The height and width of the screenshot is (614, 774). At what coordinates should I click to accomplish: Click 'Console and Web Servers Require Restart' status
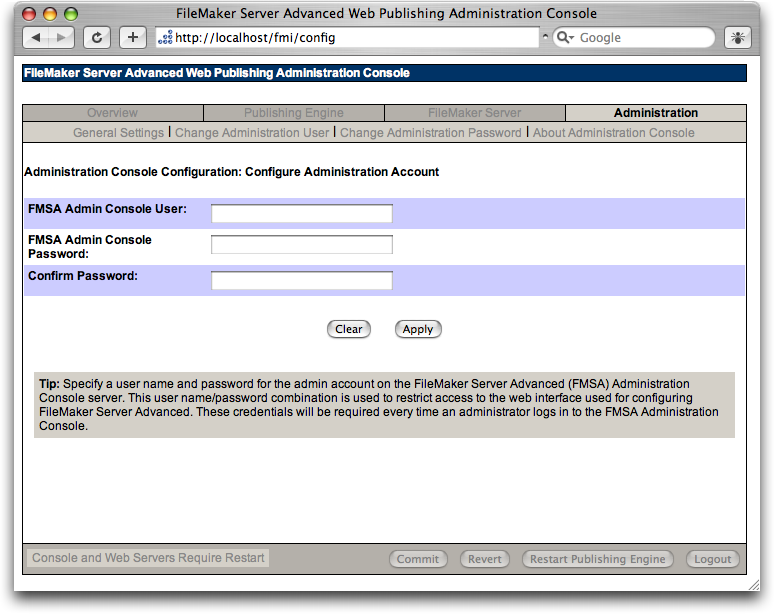pyautogui.click(x=148, y=558)
